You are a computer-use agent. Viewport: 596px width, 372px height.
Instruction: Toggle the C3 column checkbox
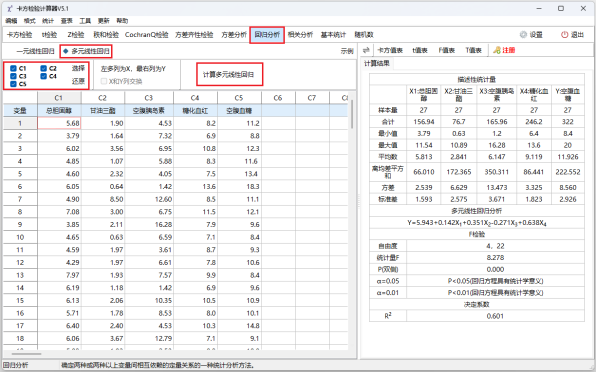pyautogui.click(x=13, y=76)
